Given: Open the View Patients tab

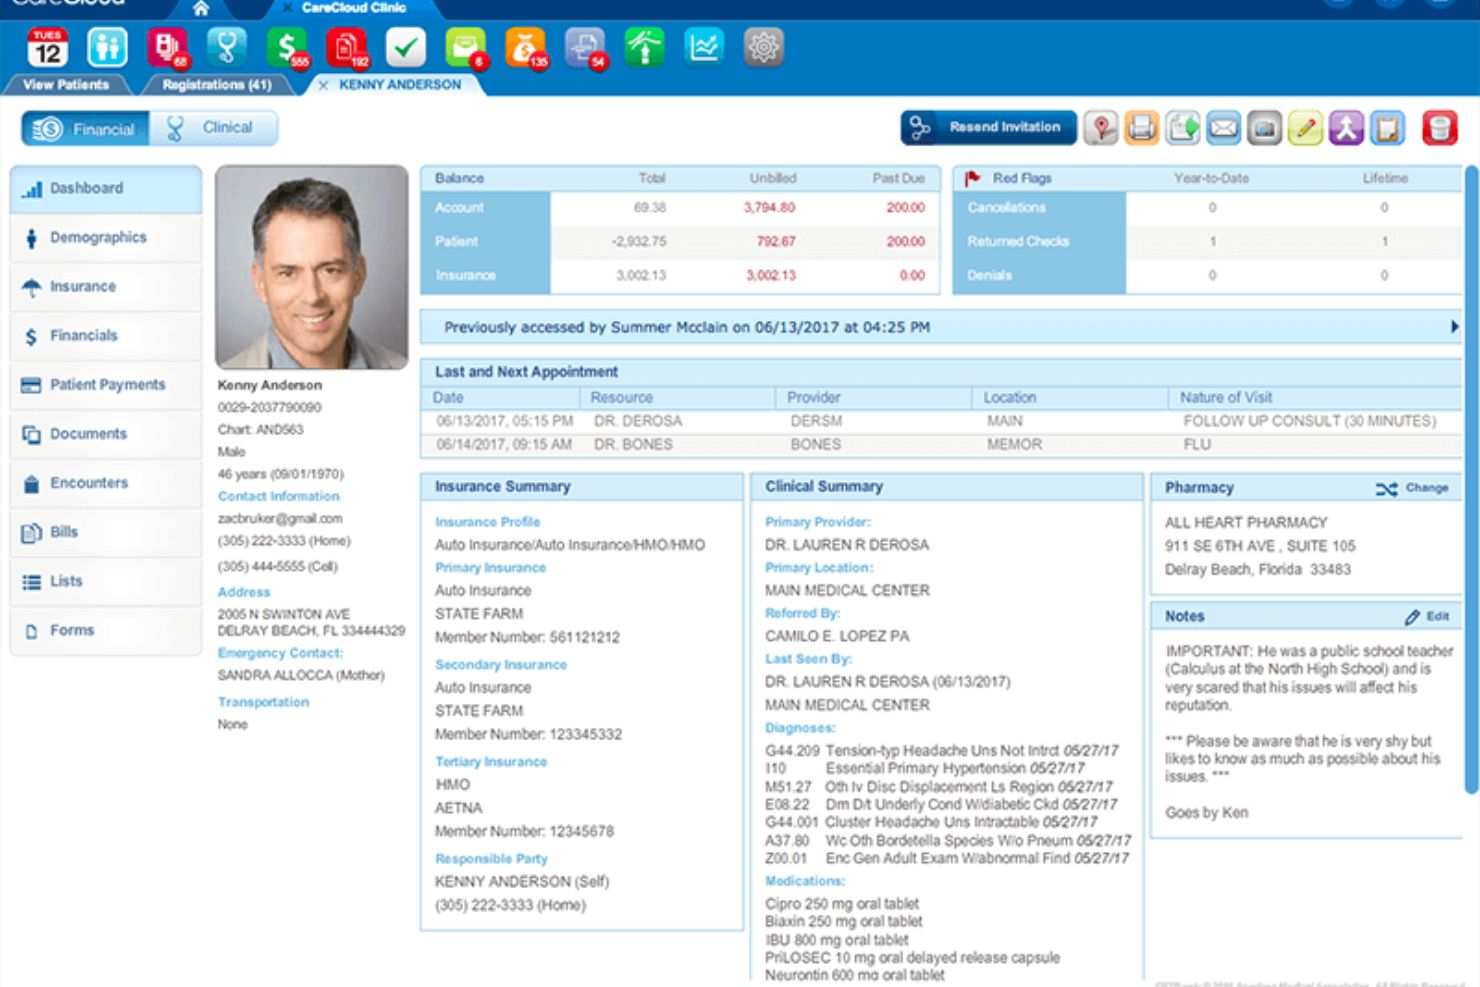Looking at the screenshot, I should click(66, 85).
